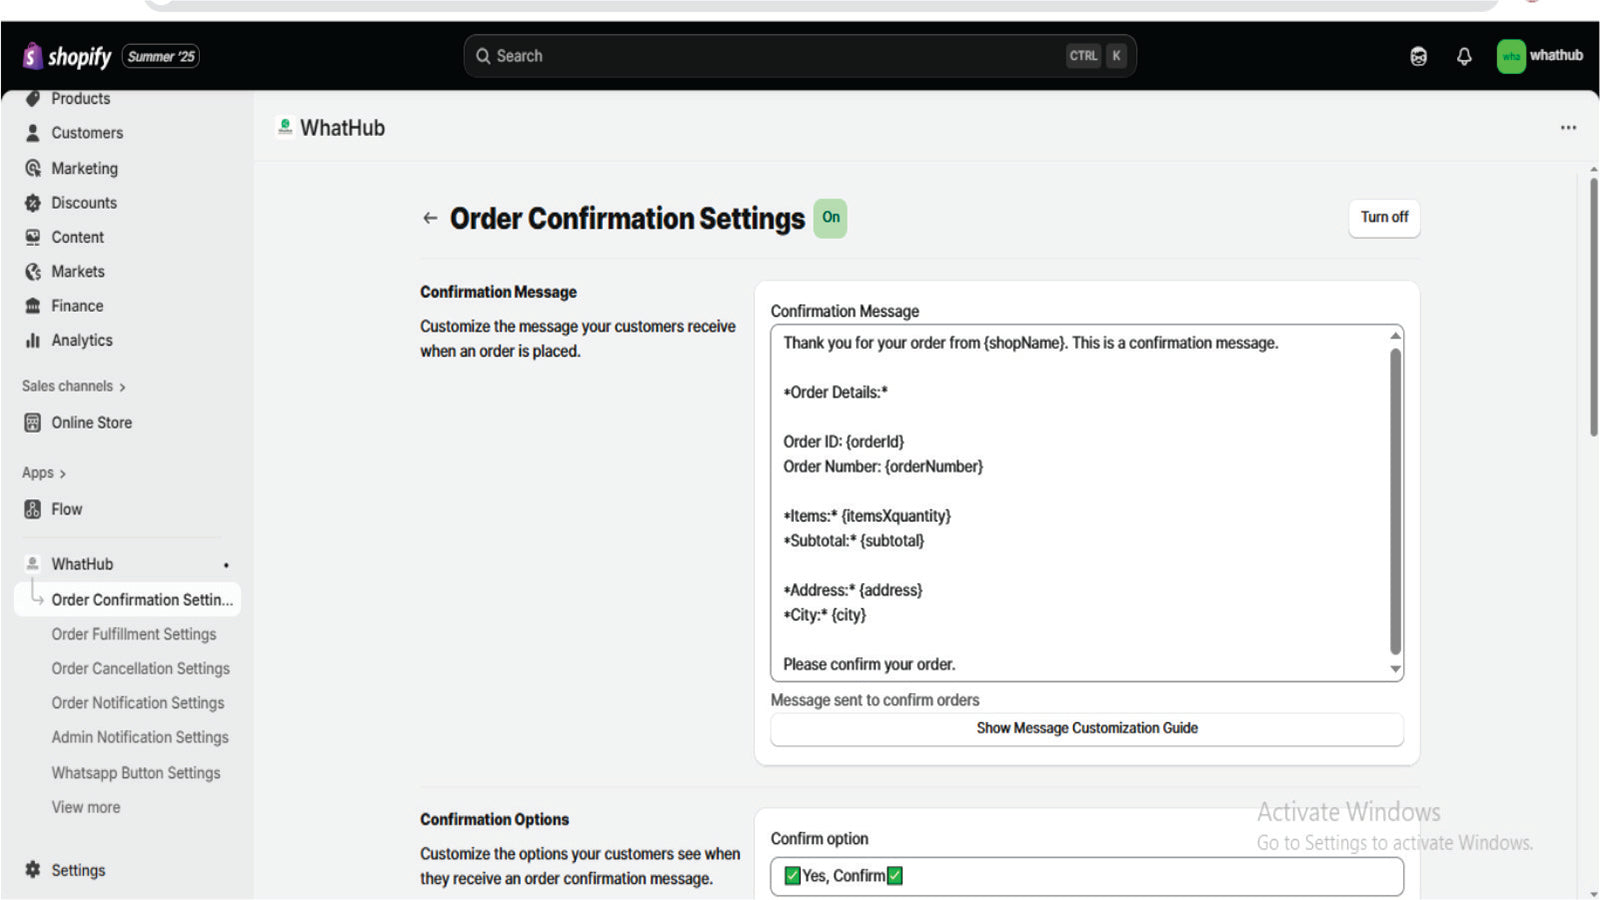Click Show Message Customization Guide button
Image resolution: width=1600 pixels, height=900 pixels.
(1087, 729)
